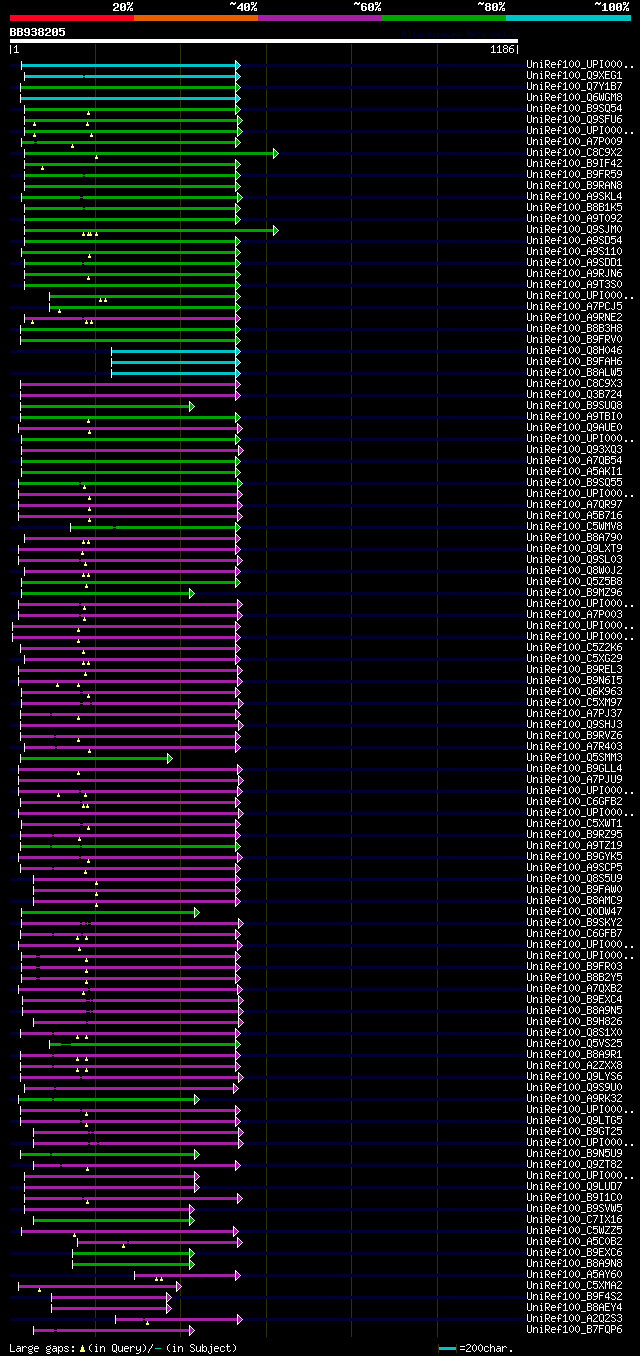The image size is (640, 1356).
Task: Select label UniRef100_B9FR59
Action: [574, 175]
